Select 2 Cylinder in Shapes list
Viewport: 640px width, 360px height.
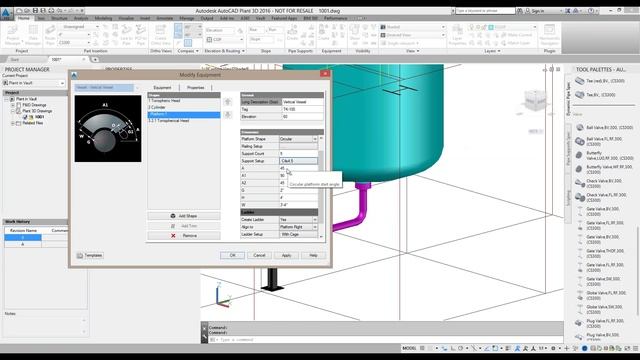[x=184, y=107]
